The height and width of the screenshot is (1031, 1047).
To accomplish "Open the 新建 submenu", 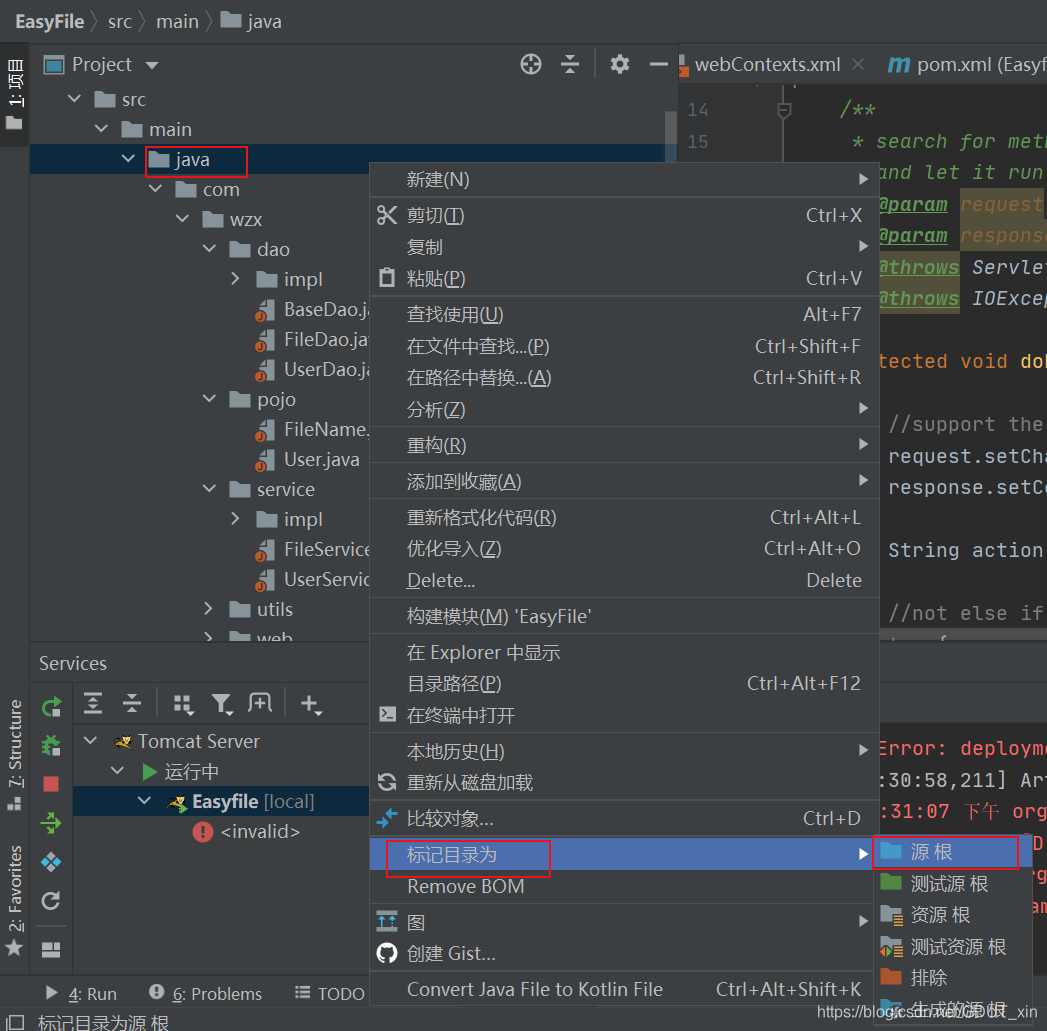I will click(624, 179).
